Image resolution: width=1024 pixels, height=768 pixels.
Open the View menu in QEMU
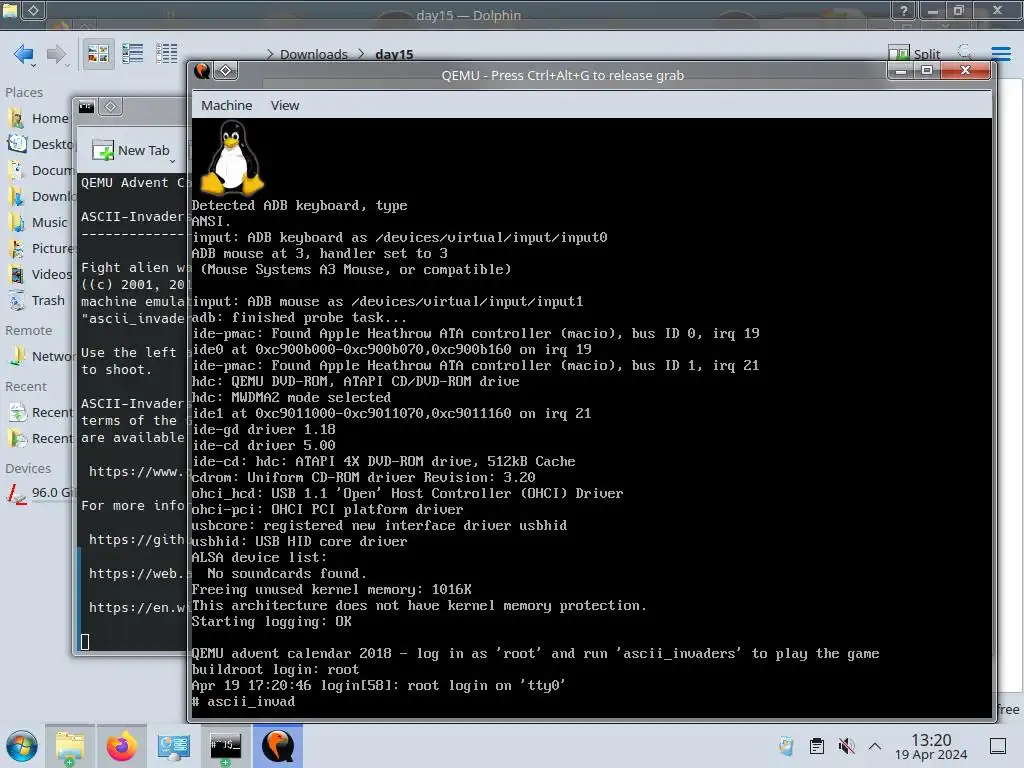point(285,105)
